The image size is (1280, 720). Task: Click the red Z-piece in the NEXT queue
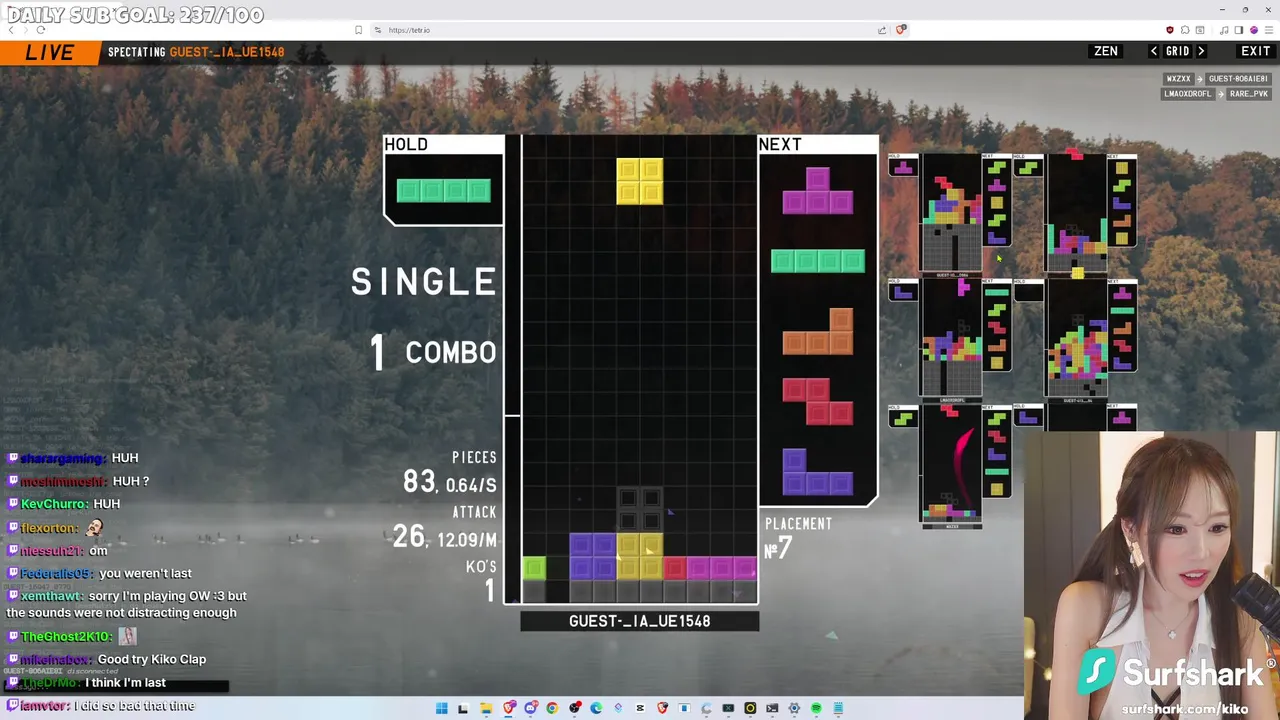pos(817,402)
